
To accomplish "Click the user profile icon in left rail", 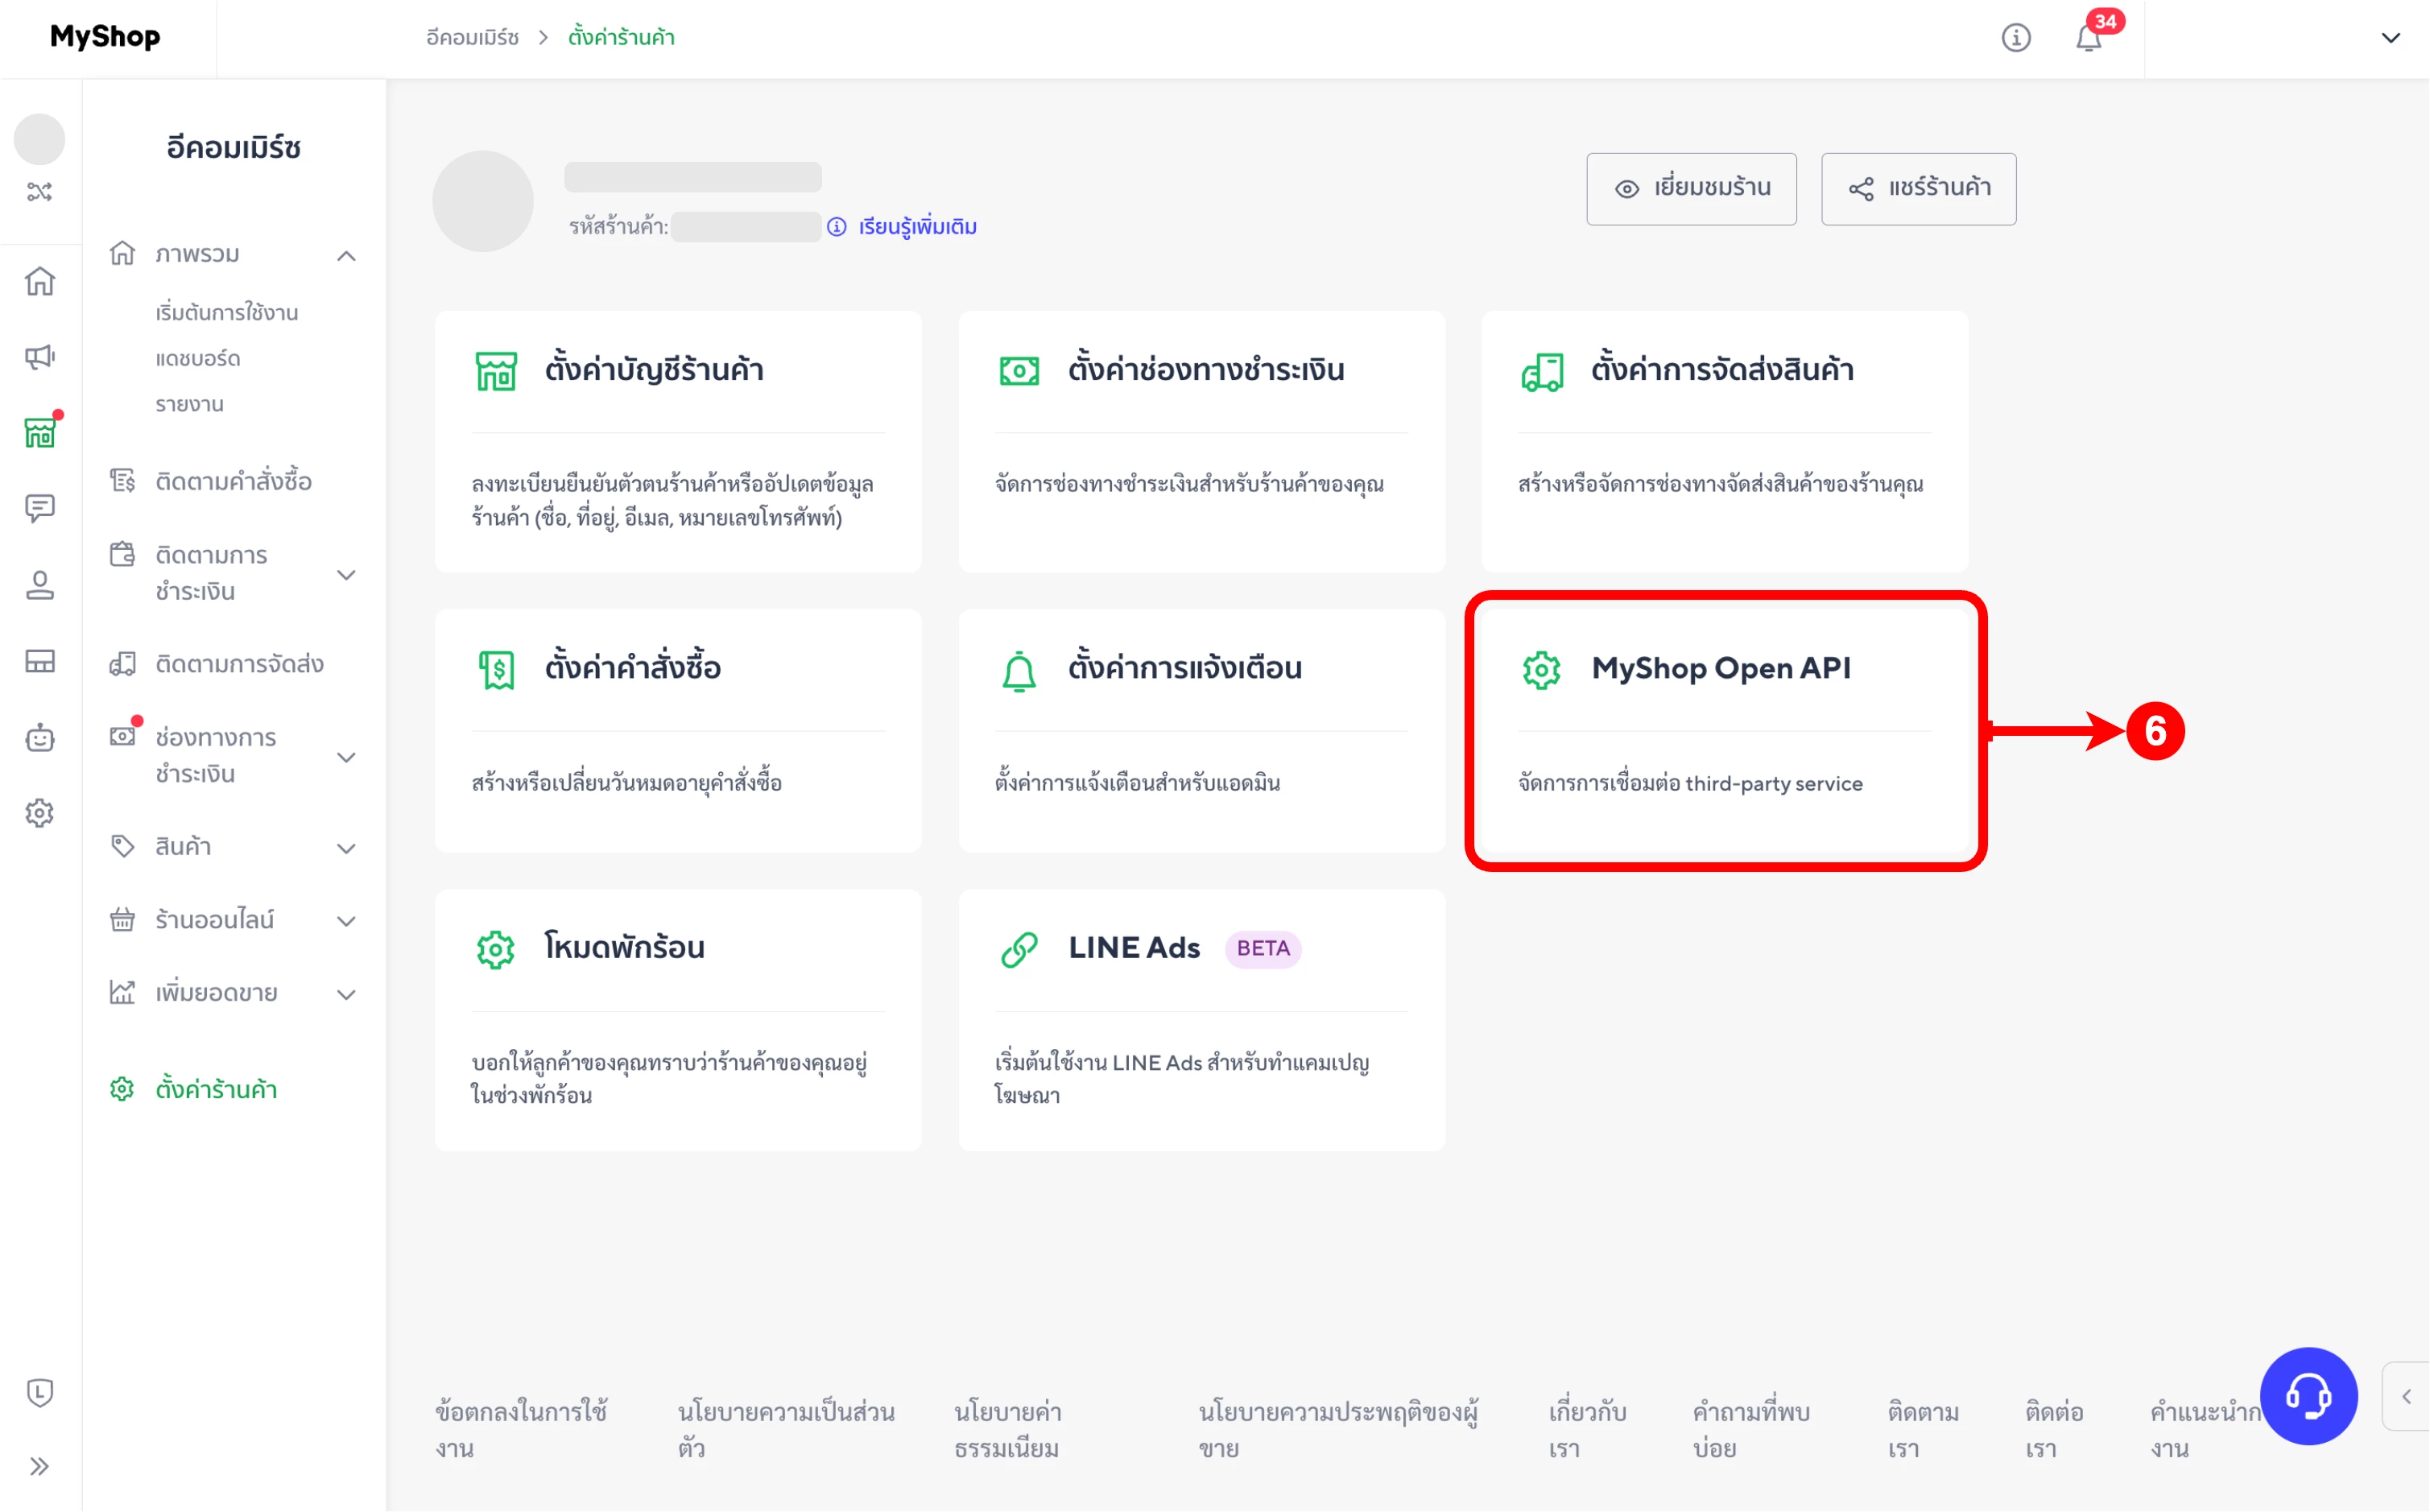I will tap(40, 585).
